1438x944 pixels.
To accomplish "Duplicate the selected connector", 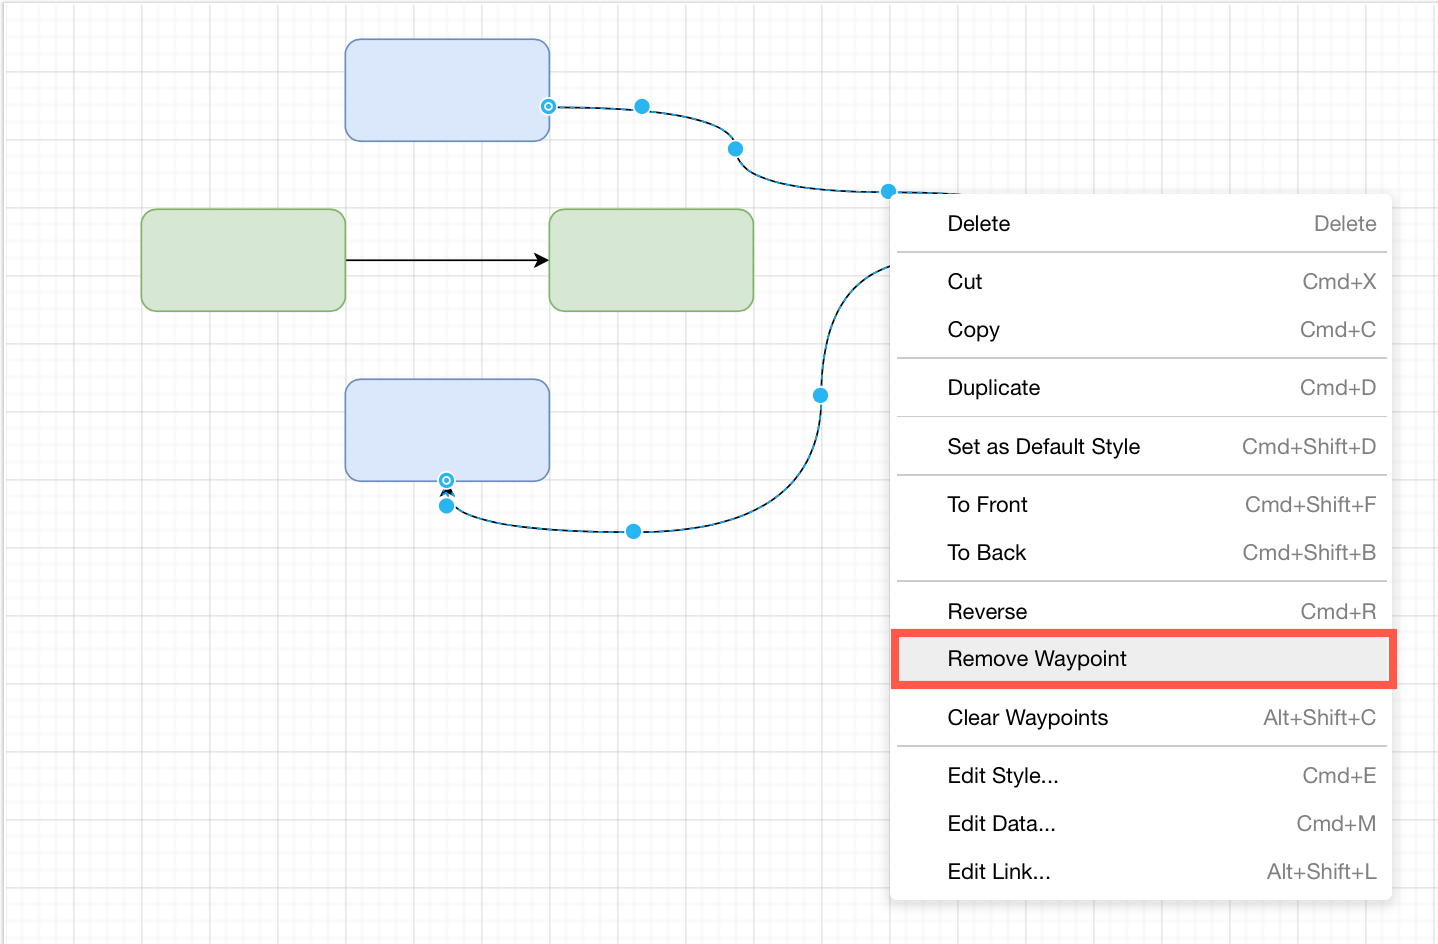I will coord(993,388).
